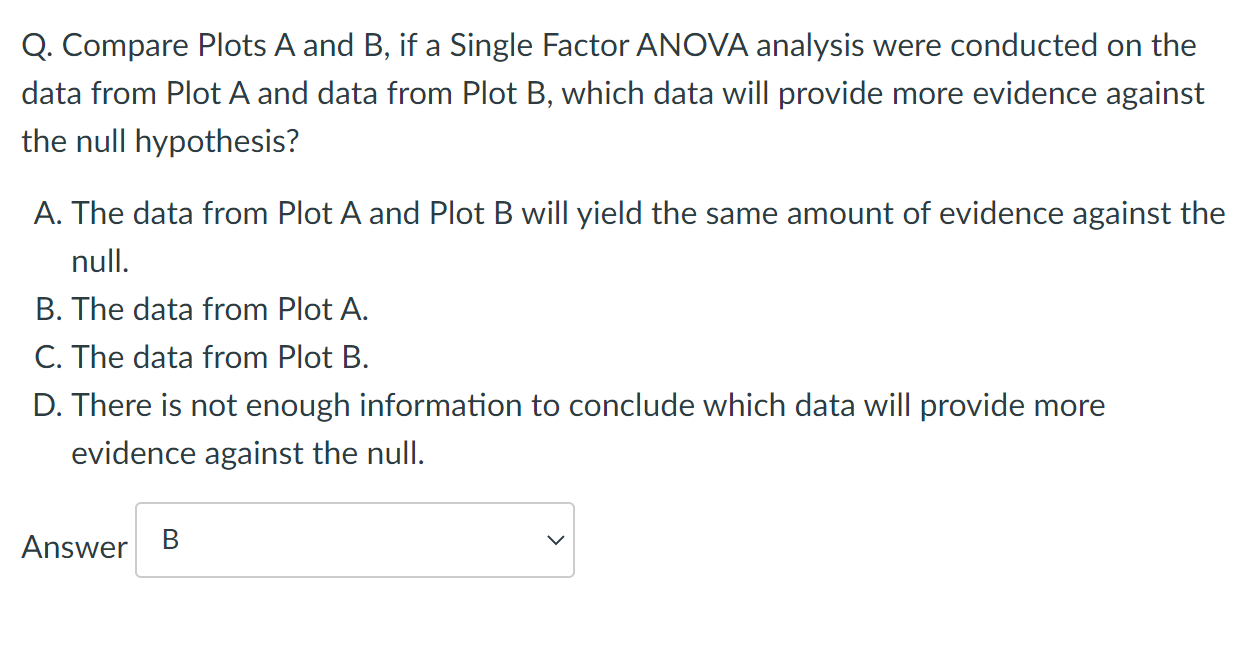Open the Answer dropdown menu
1236x668 pixels.
click(x=355, y=540)
